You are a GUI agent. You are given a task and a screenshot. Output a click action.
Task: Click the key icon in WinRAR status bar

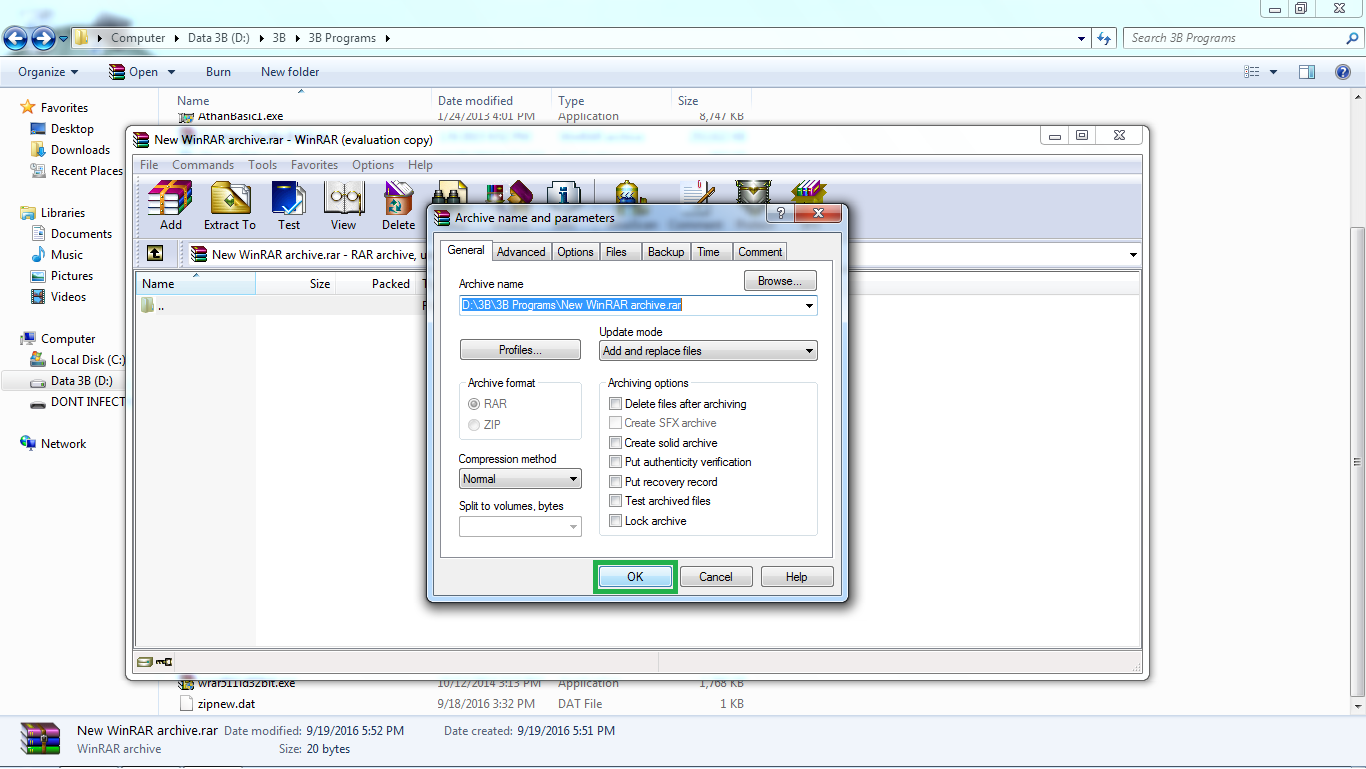[164, 661]
